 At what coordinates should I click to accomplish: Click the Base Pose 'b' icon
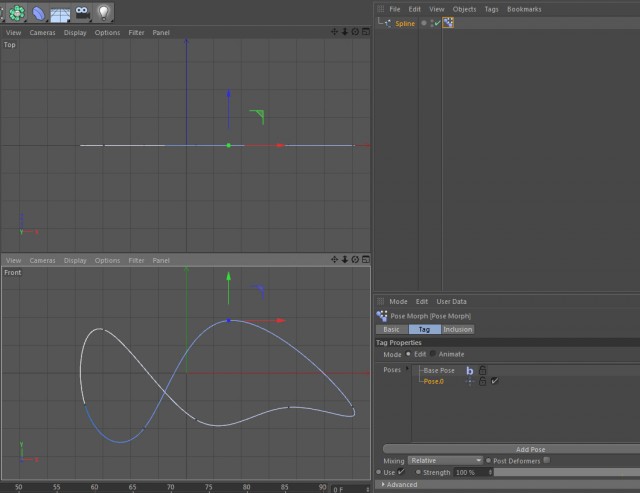470,371
